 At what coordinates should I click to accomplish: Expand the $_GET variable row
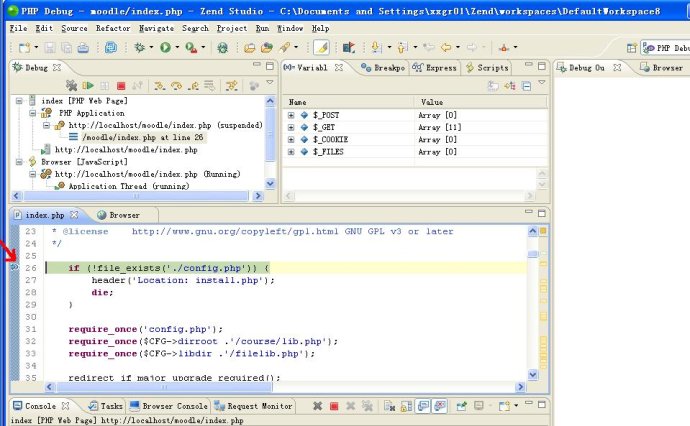[x=291, y=128]
